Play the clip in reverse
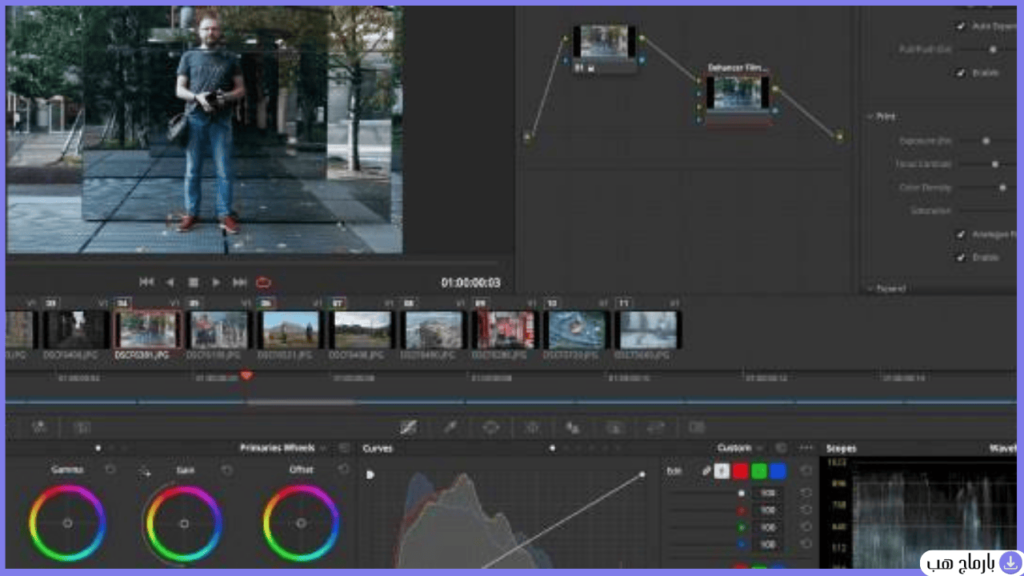 point(170,282)
